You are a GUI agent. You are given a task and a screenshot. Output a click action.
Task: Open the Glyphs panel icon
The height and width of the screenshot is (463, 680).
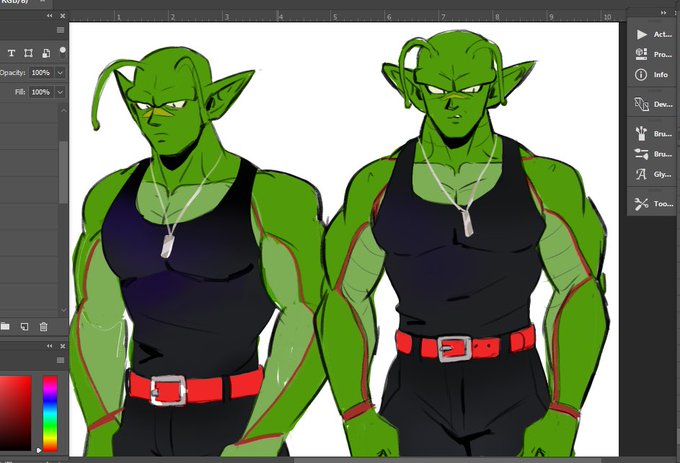(641, 174)
